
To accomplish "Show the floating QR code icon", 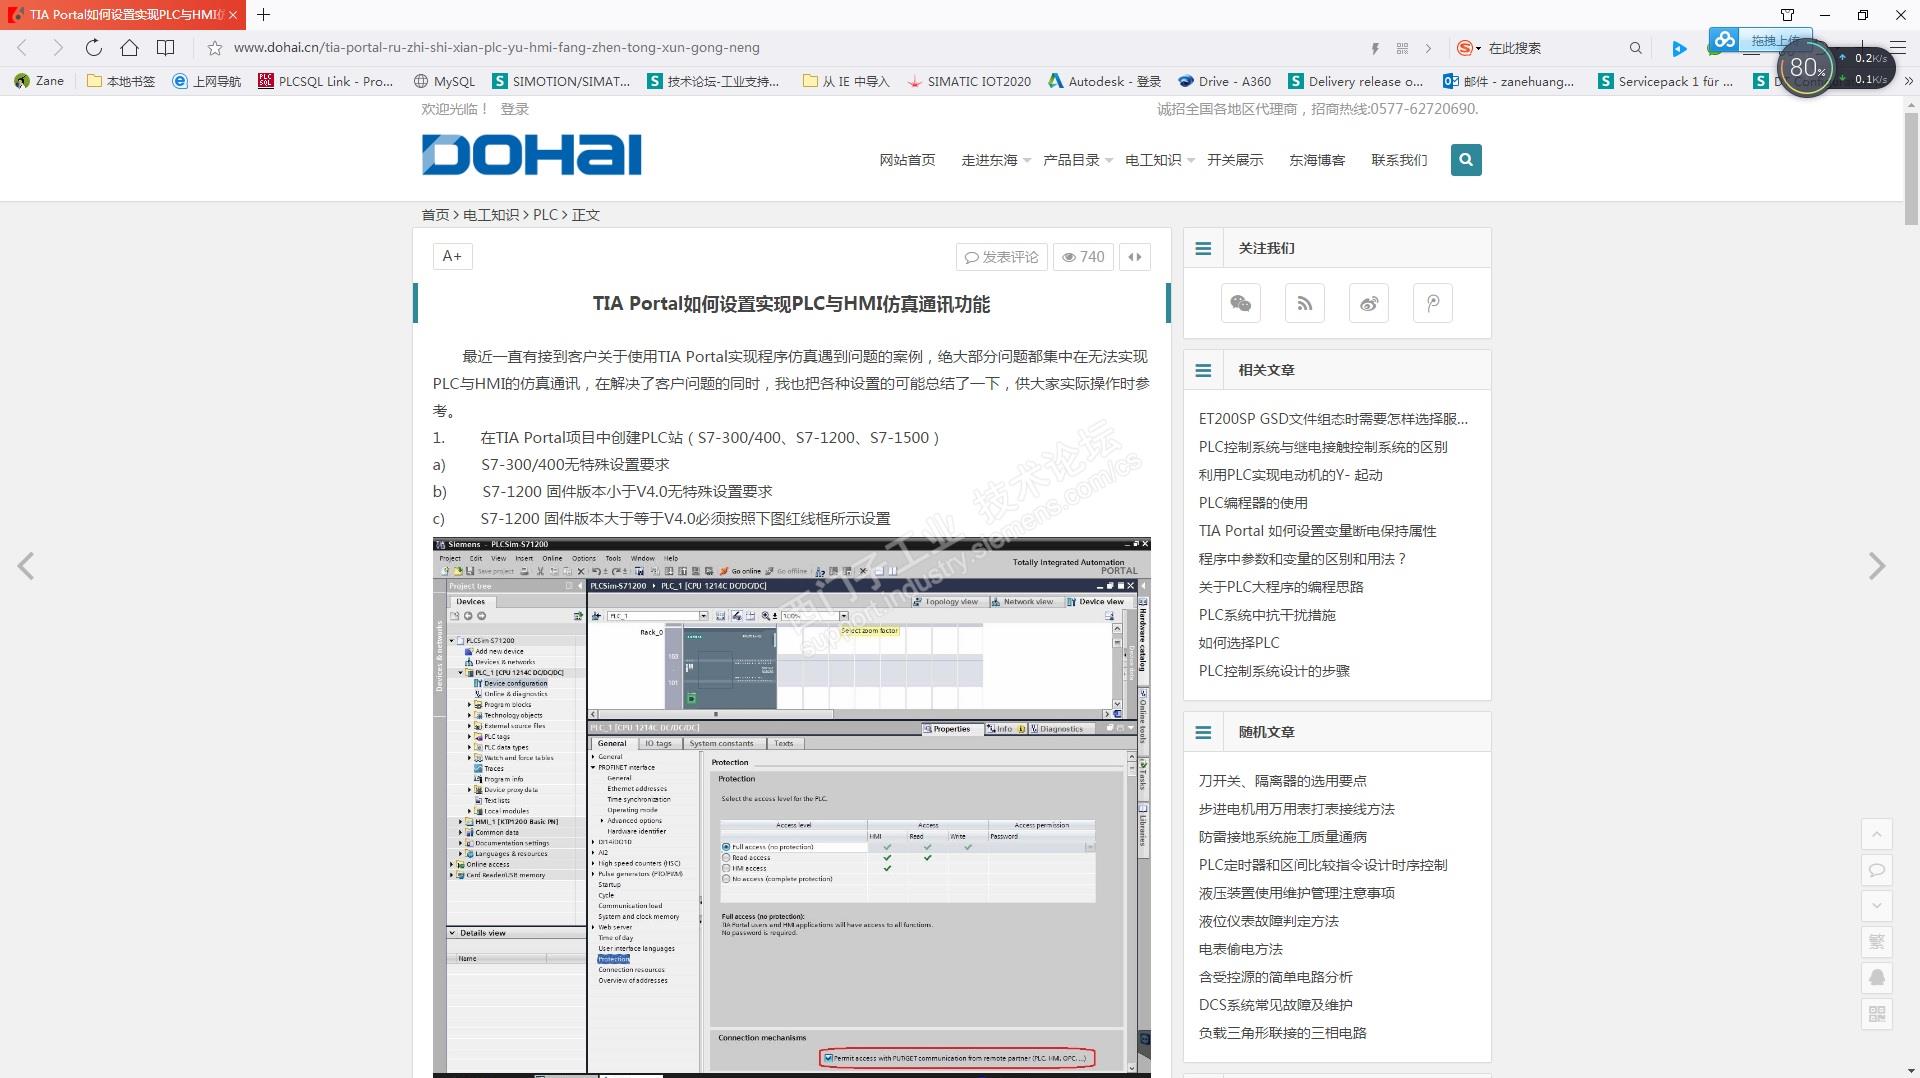I will [1877, 1014].
